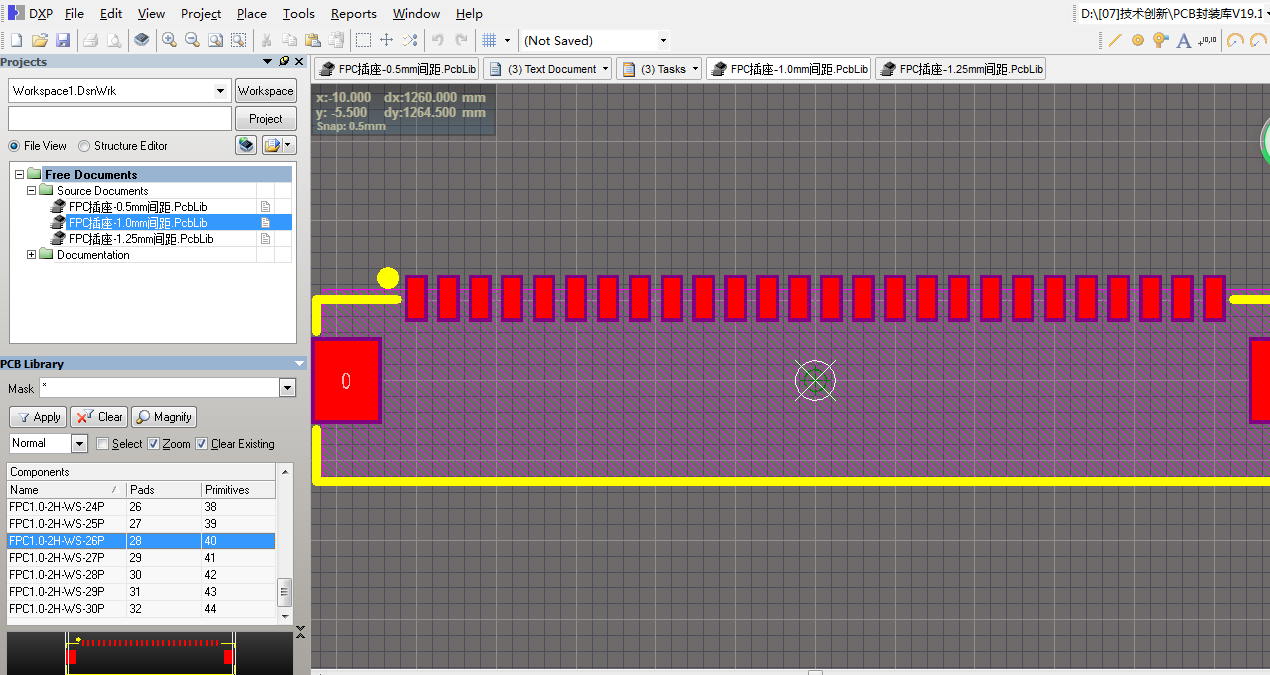Select the Place Coordinate tool
Image resolution: width=1270 pixels, height=675 pixels.
(x=1207, y=40)
